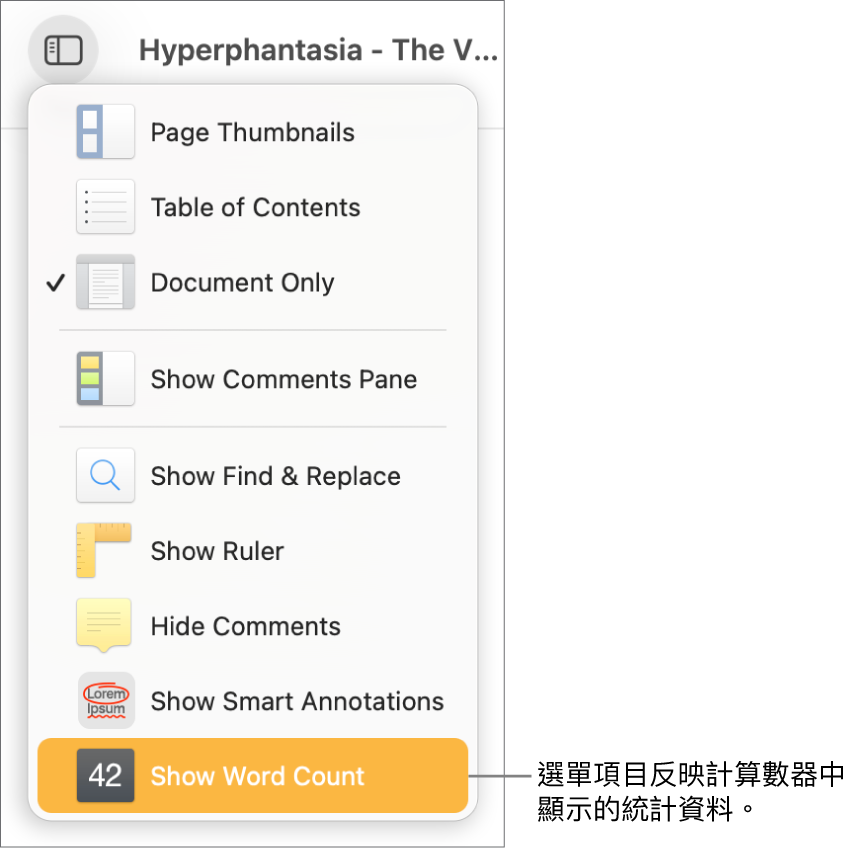Enable Show Ruler option
This screenshot has width=862, height=849.
click(x=217, y=552)
